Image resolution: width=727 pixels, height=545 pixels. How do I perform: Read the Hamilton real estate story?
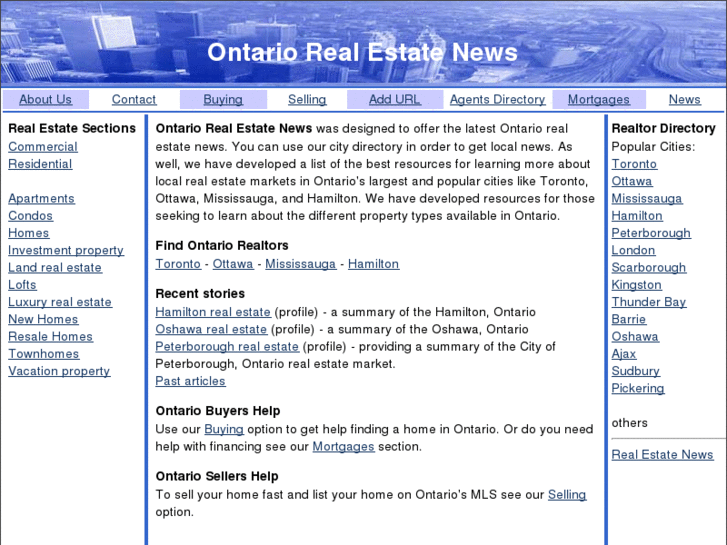(x=213, y=312)
